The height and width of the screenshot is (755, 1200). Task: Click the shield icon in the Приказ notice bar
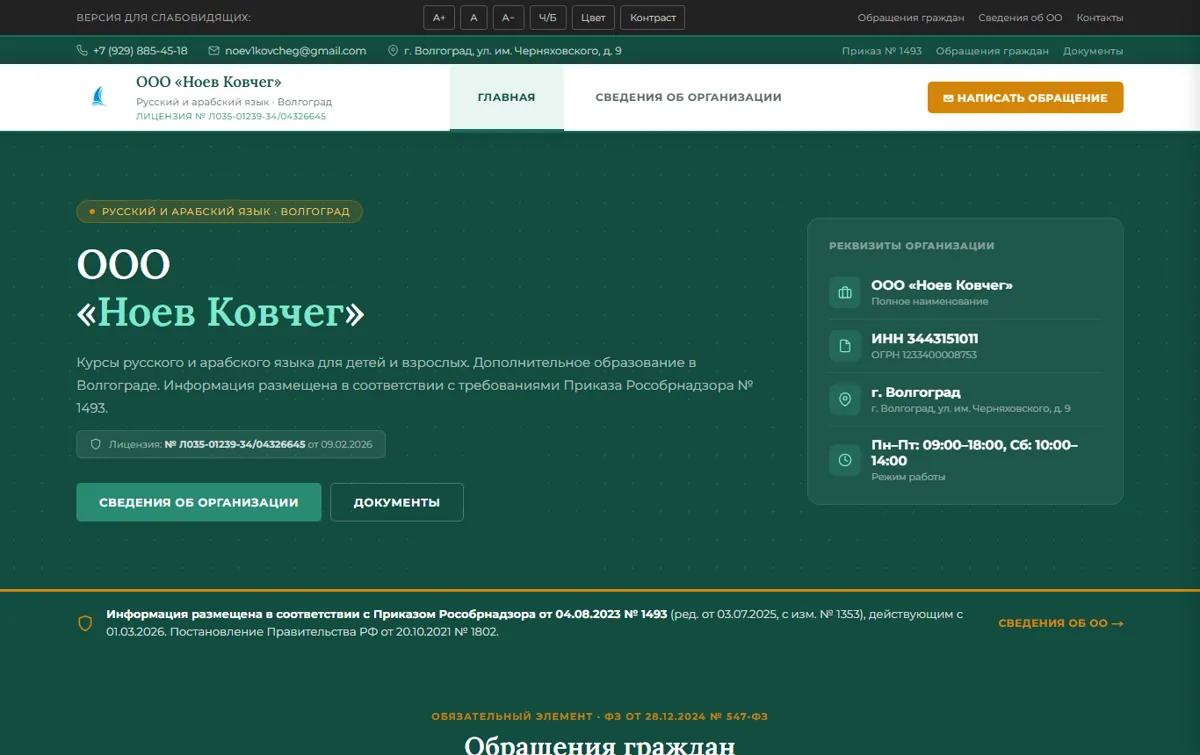(85, 623)
